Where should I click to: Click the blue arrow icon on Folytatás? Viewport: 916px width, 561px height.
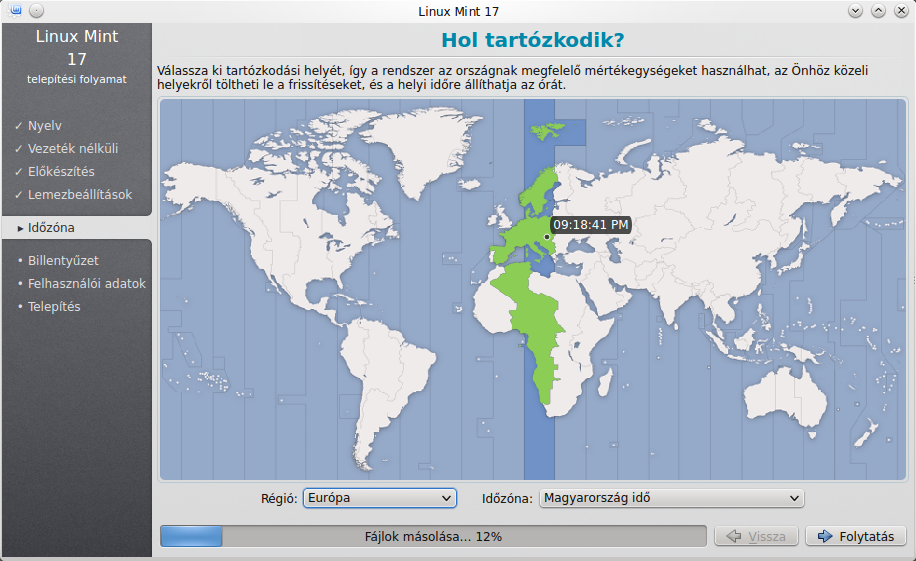[825, 536]
